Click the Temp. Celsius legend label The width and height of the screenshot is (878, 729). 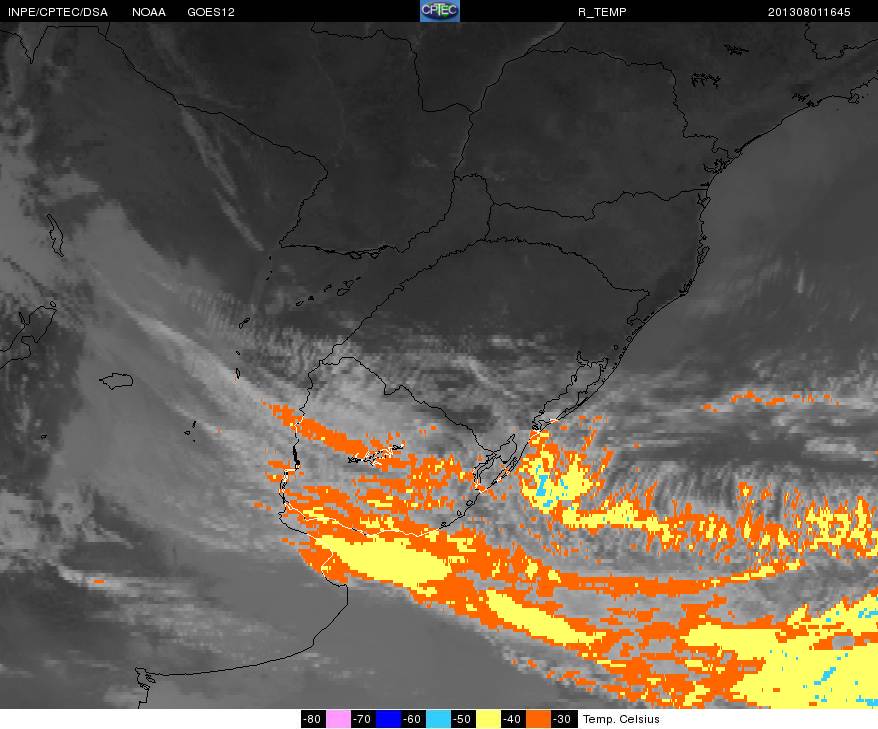click(x=621, y=719)
